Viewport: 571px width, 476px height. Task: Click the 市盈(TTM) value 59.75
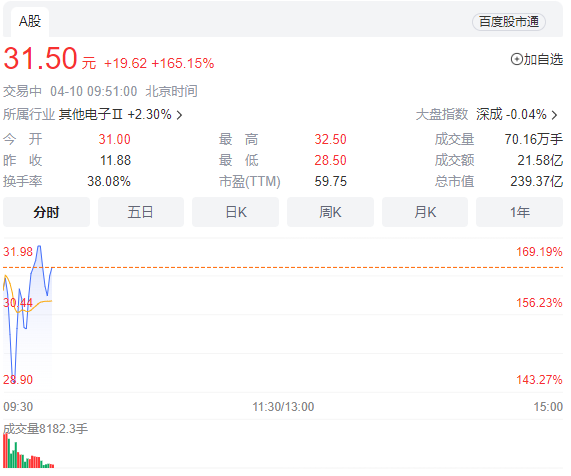[331, 181]
